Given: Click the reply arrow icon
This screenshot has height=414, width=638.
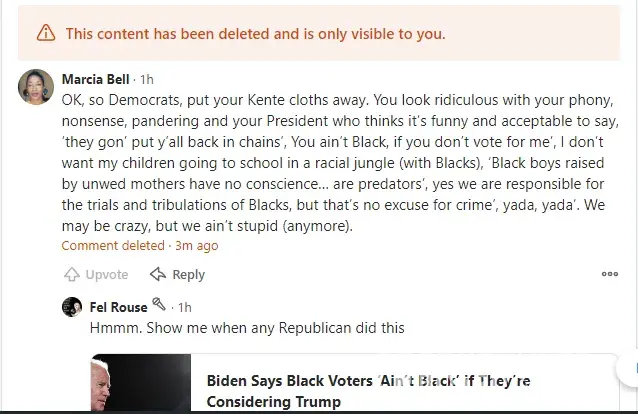Looking at the screenshot, I should tap(158, 274).
